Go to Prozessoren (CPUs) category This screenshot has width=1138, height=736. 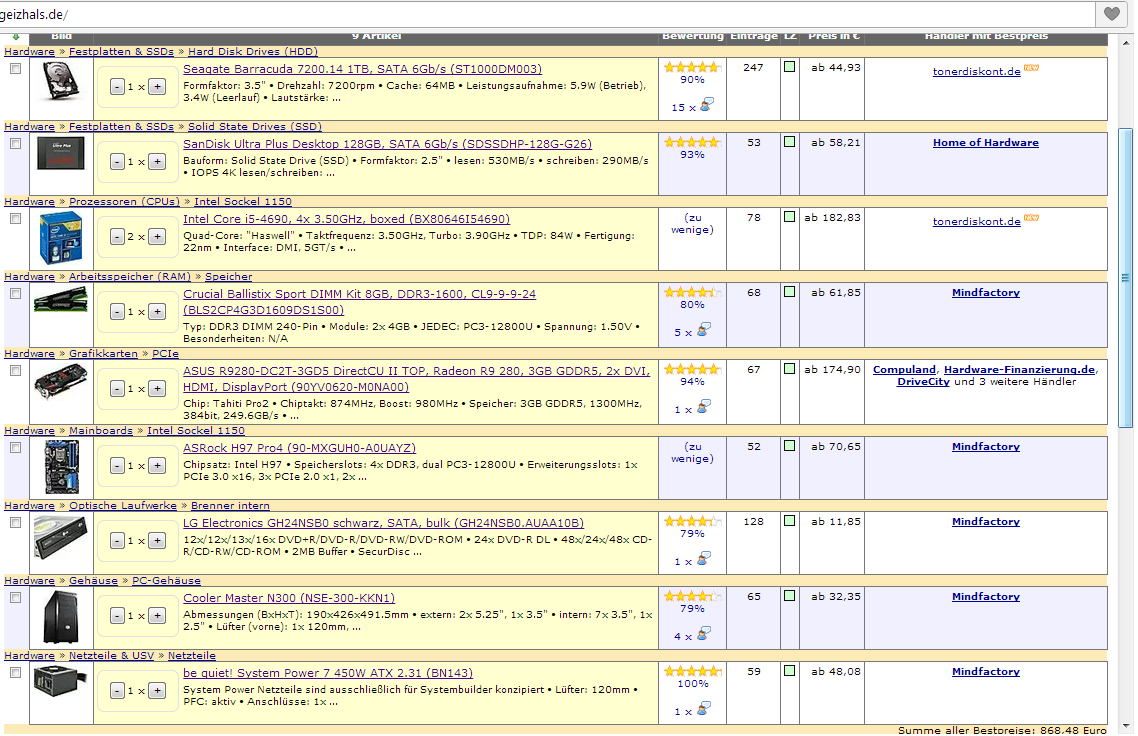pyautogui.click(x=124, y=202)
